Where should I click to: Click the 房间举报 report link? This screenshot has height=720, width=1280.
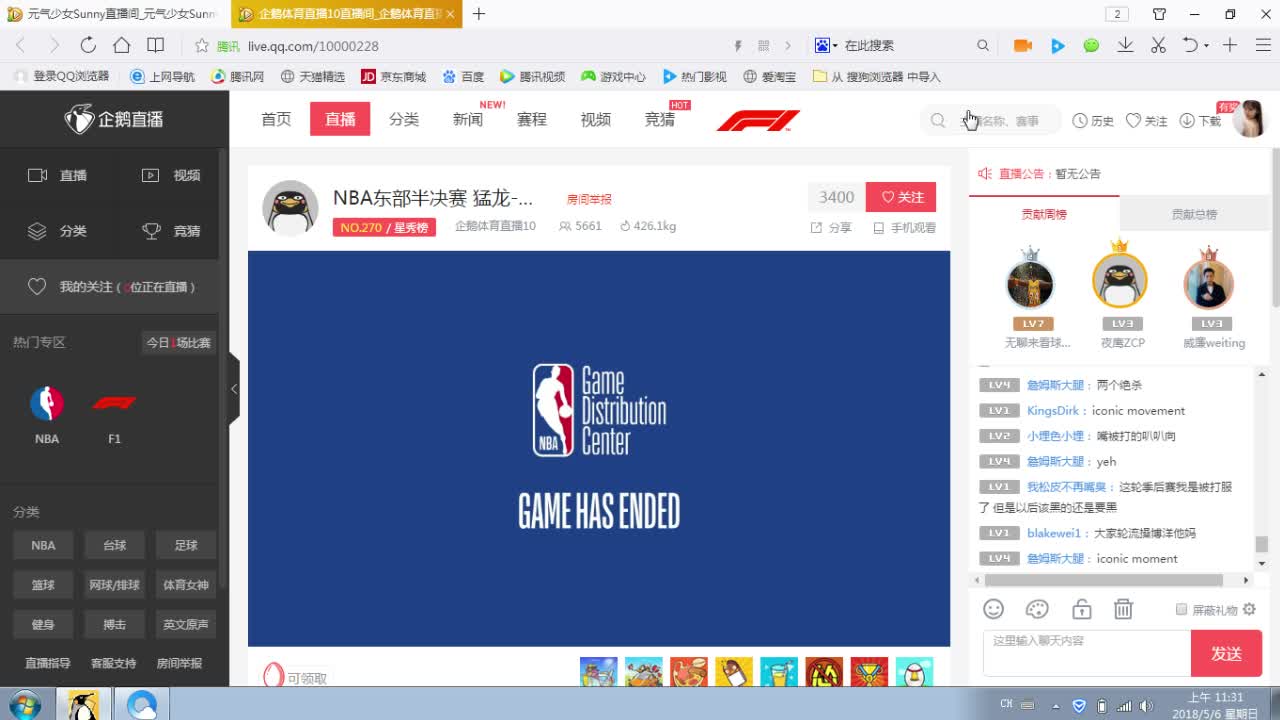click(589, 199)
